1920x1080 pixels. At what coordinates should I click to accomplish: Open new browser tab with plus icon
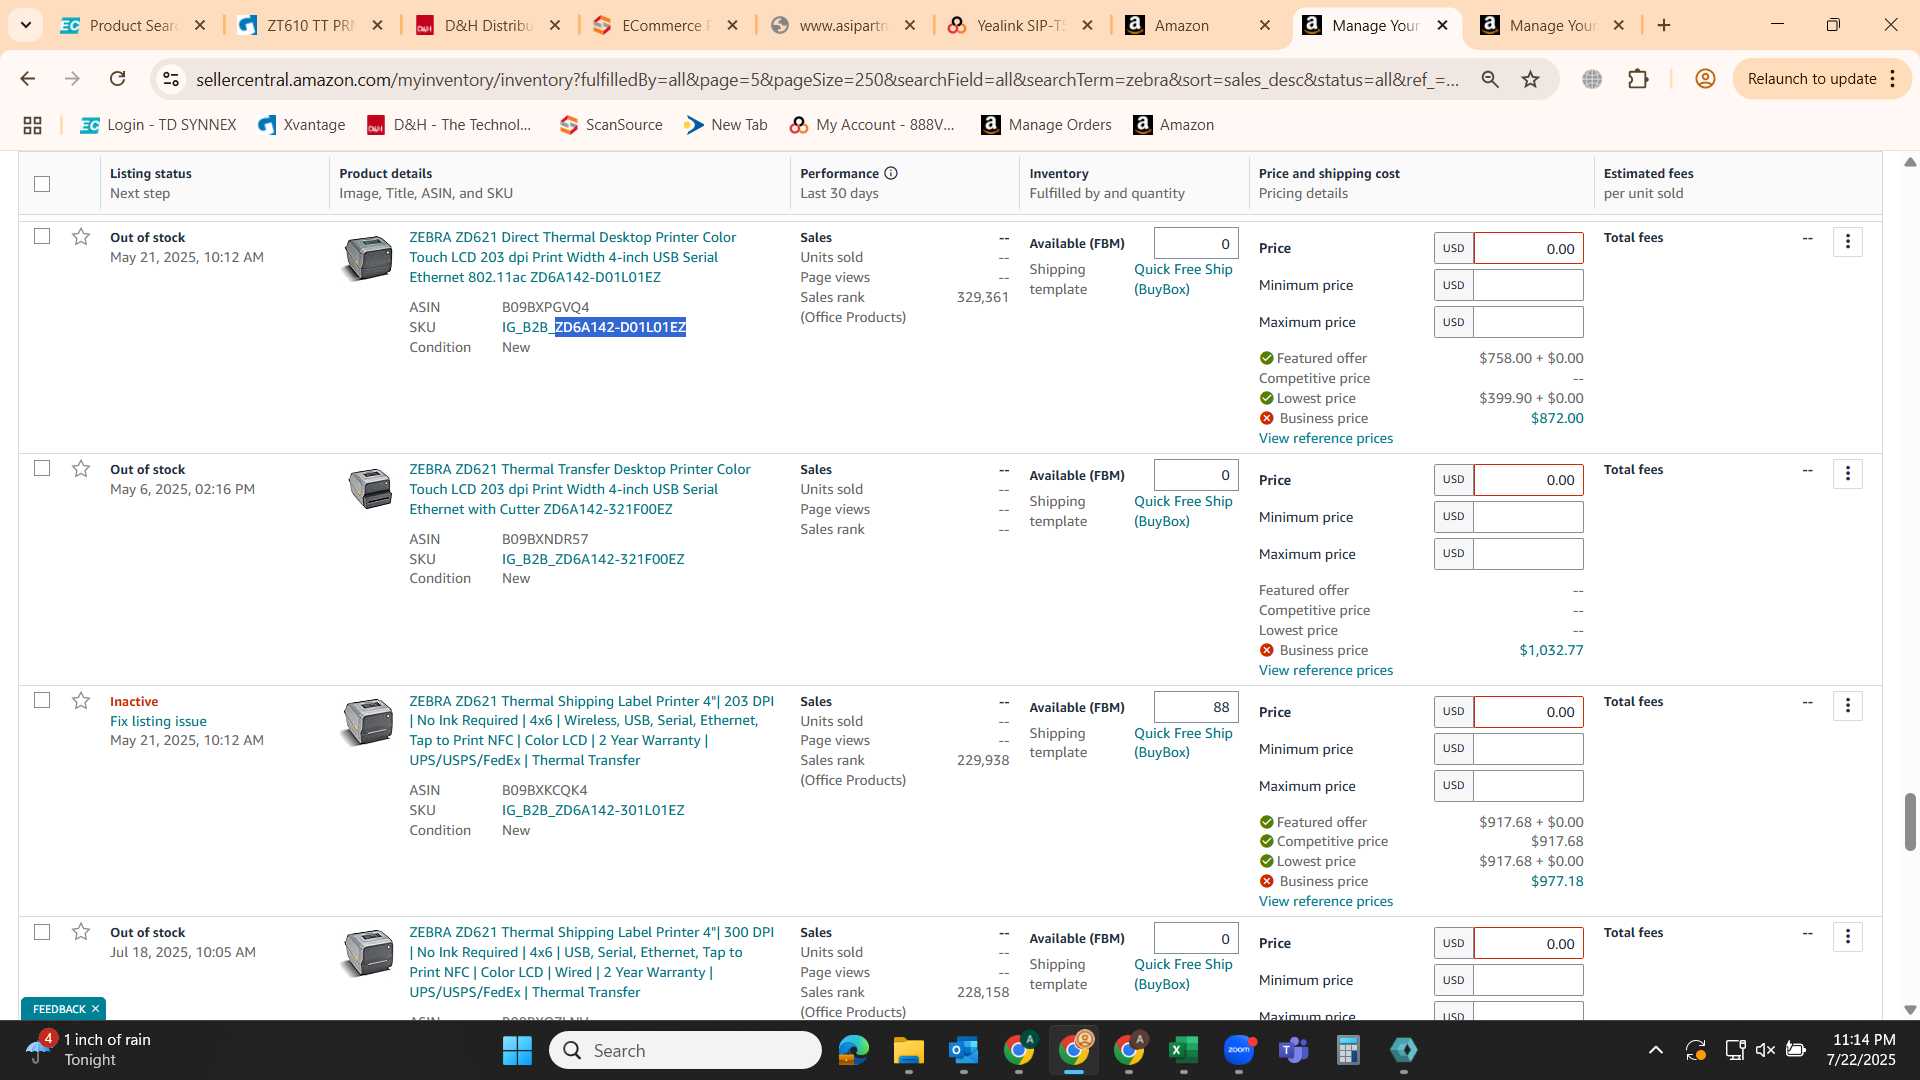(x=1664, y=25)
